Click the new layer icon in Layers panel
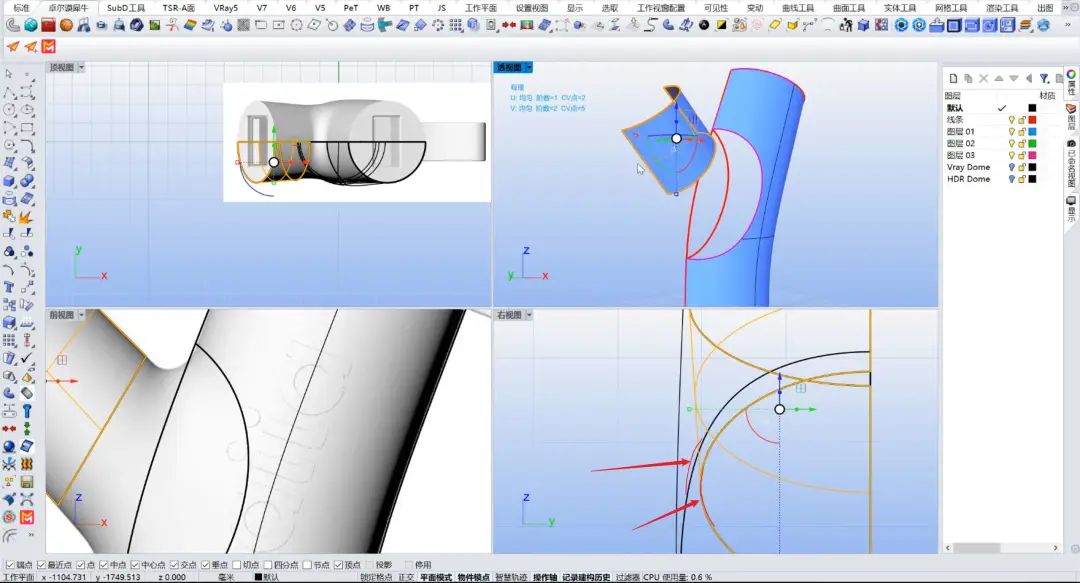Image resolution: width=1080 pixels, height=583 pixels. click(954, 78)
